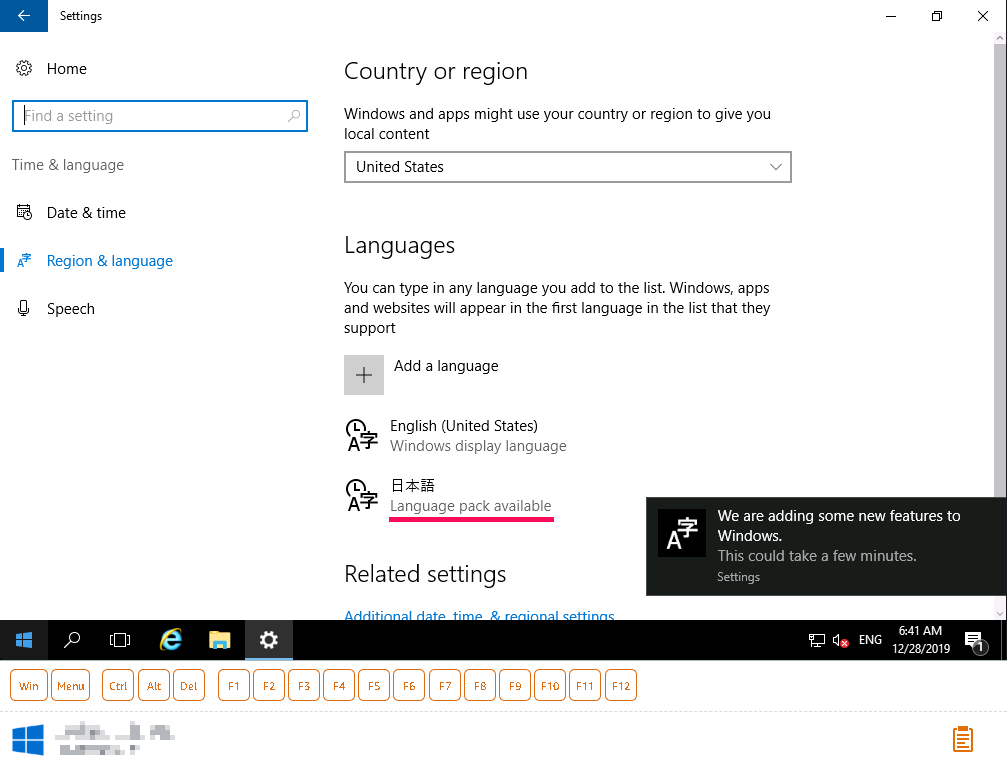Click the F2 virtual key button
Image resolution: width=1007 pixels, height=768 pixels.
tap(269, 686)
